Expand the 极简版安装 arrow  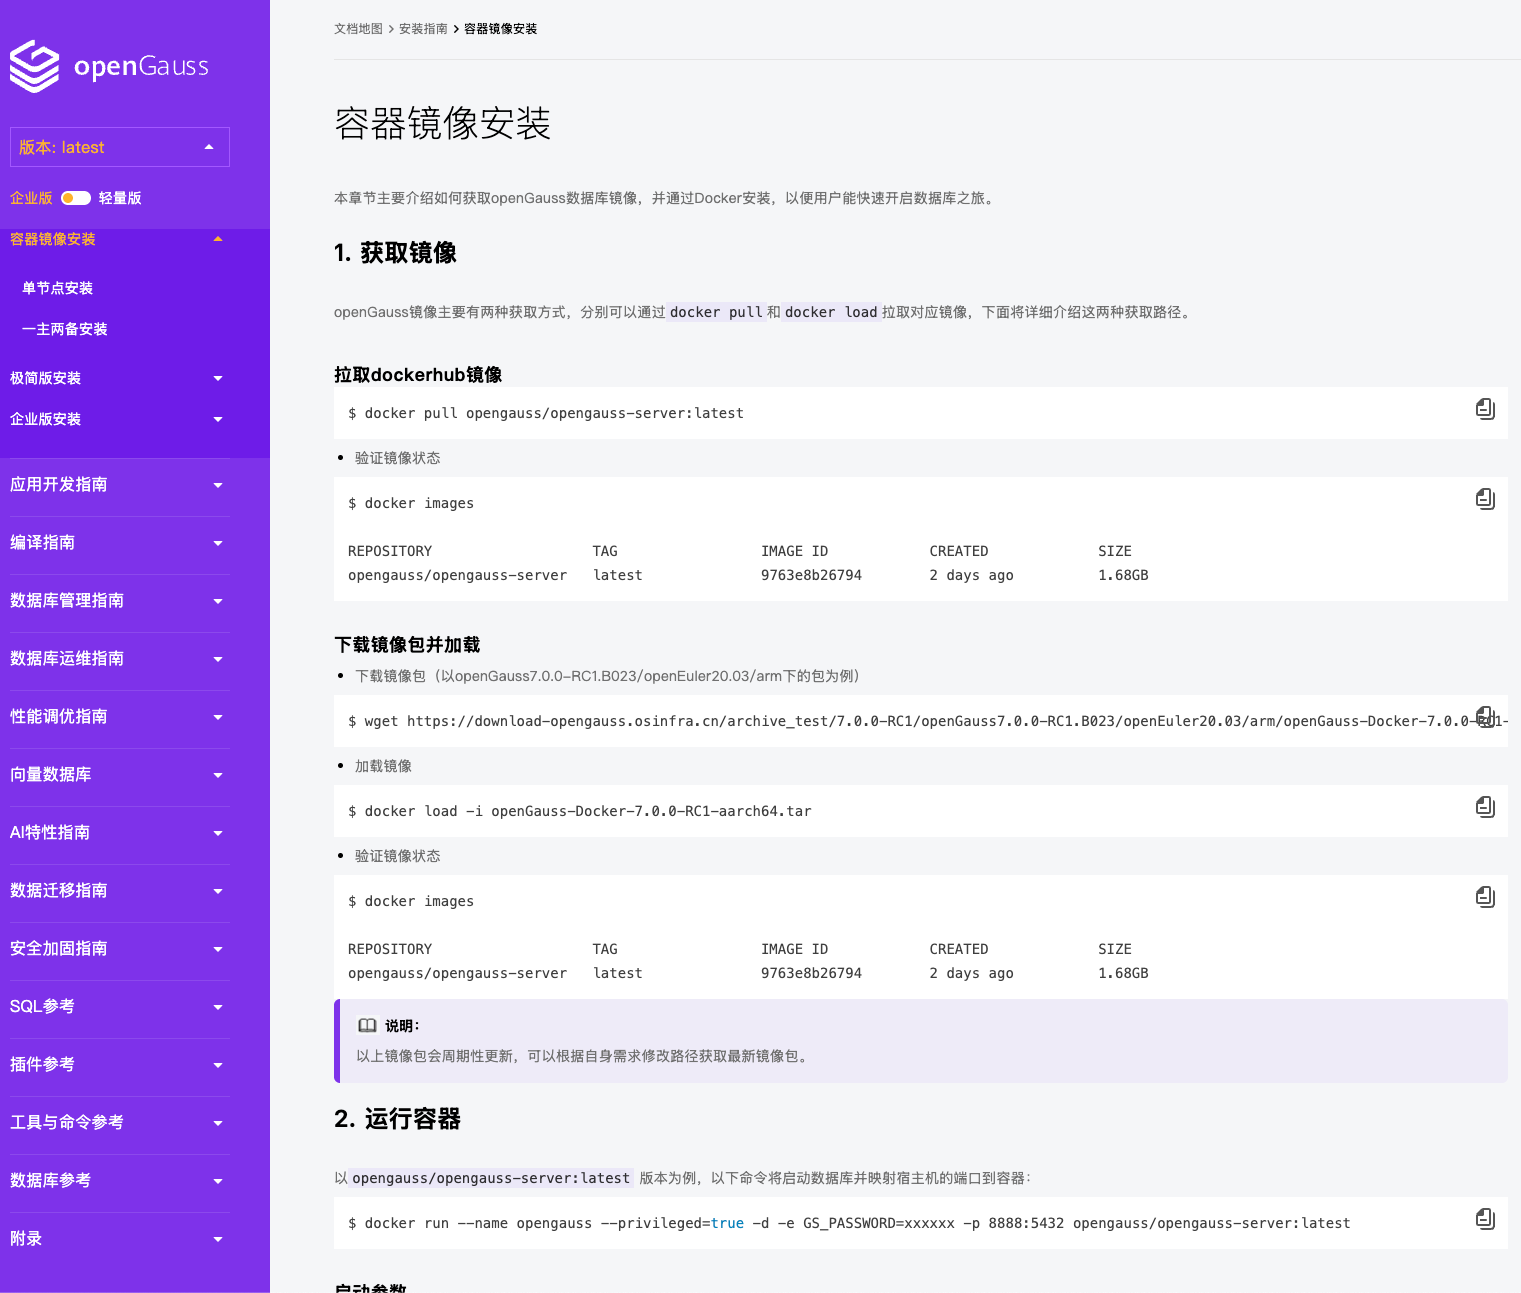coord(218,378)
